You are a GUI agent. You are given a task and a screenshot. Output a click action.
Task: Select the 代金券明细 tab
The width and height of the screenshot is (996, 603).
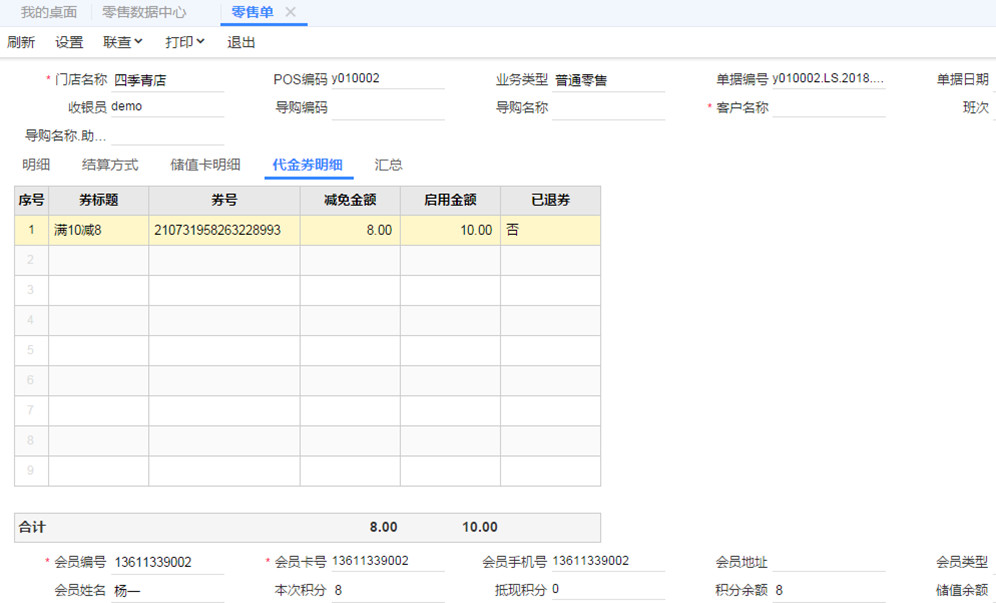point(308,165)
